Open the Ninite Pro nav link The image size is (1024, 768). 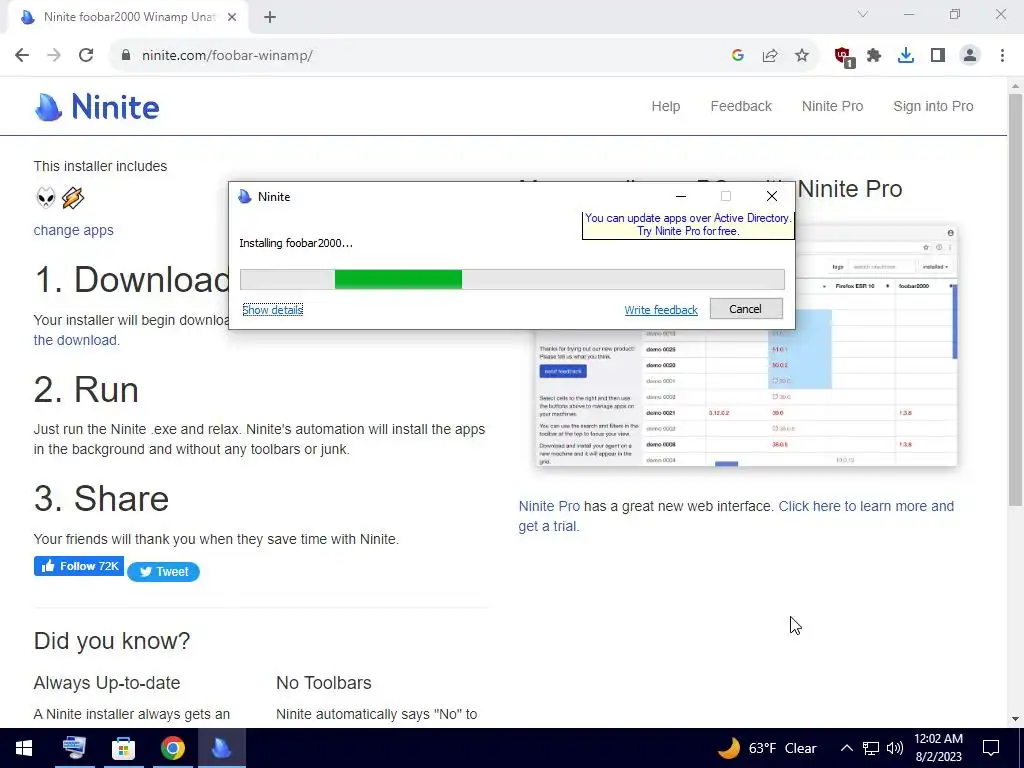[832, 106]
